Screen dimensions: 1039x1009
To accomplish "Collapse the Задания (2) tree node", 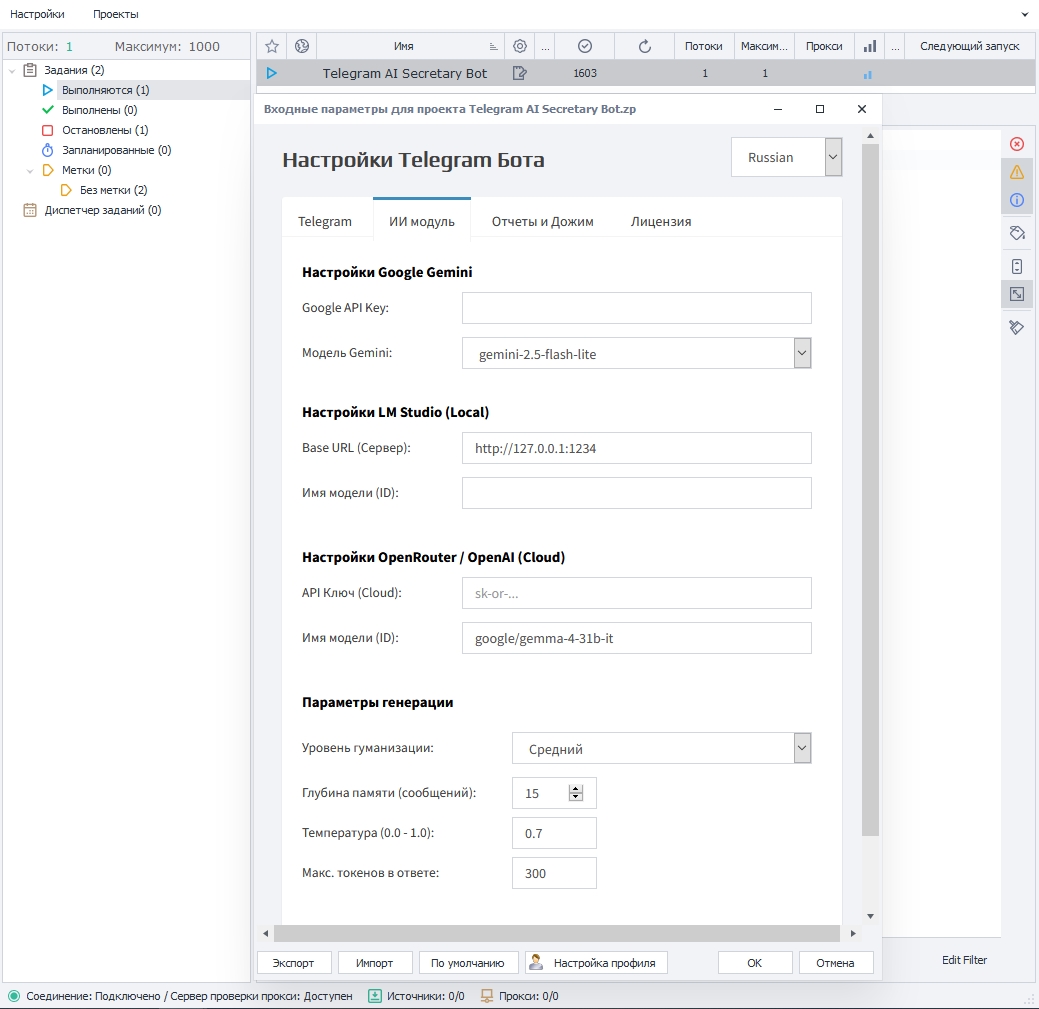I will pyautogui.click(x=12, y=70).
